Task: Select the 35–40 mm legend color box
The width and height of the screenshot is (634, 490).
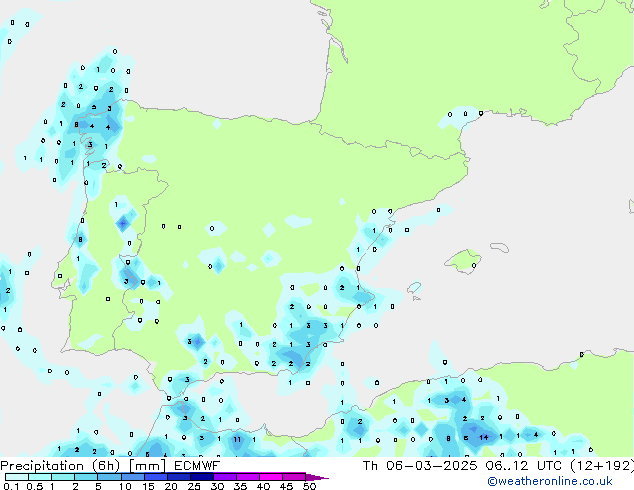Action: click(247, 477)
